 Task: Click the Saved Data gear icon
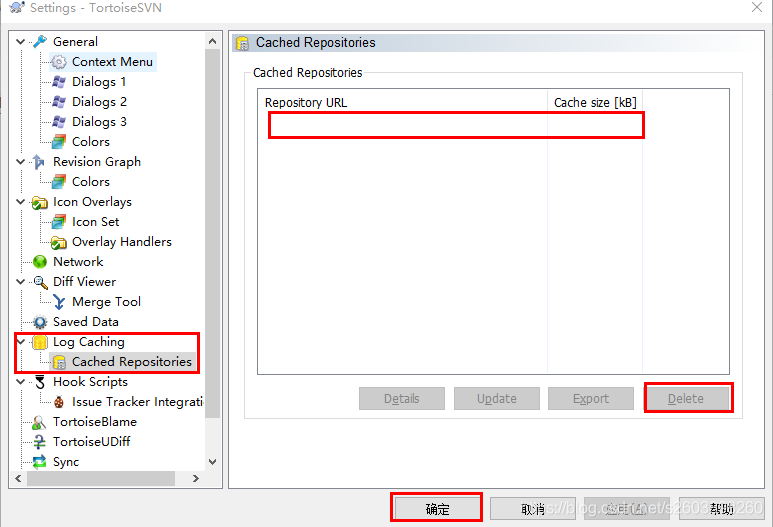click(x=39, y=322)
